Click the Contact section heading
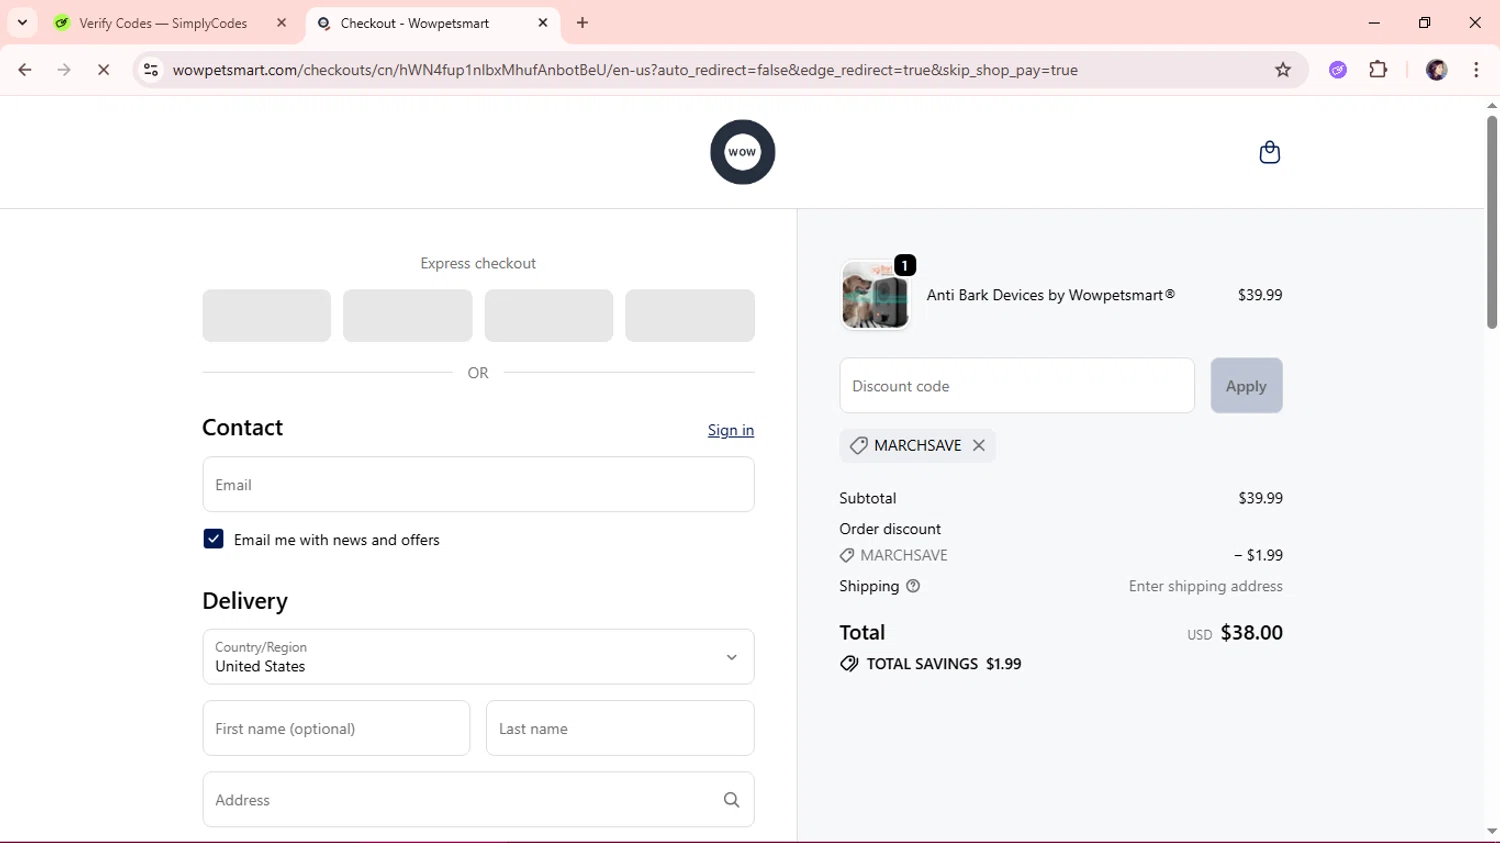Image resolution: width=1500 pixels, height=843 pixels. 243,427
